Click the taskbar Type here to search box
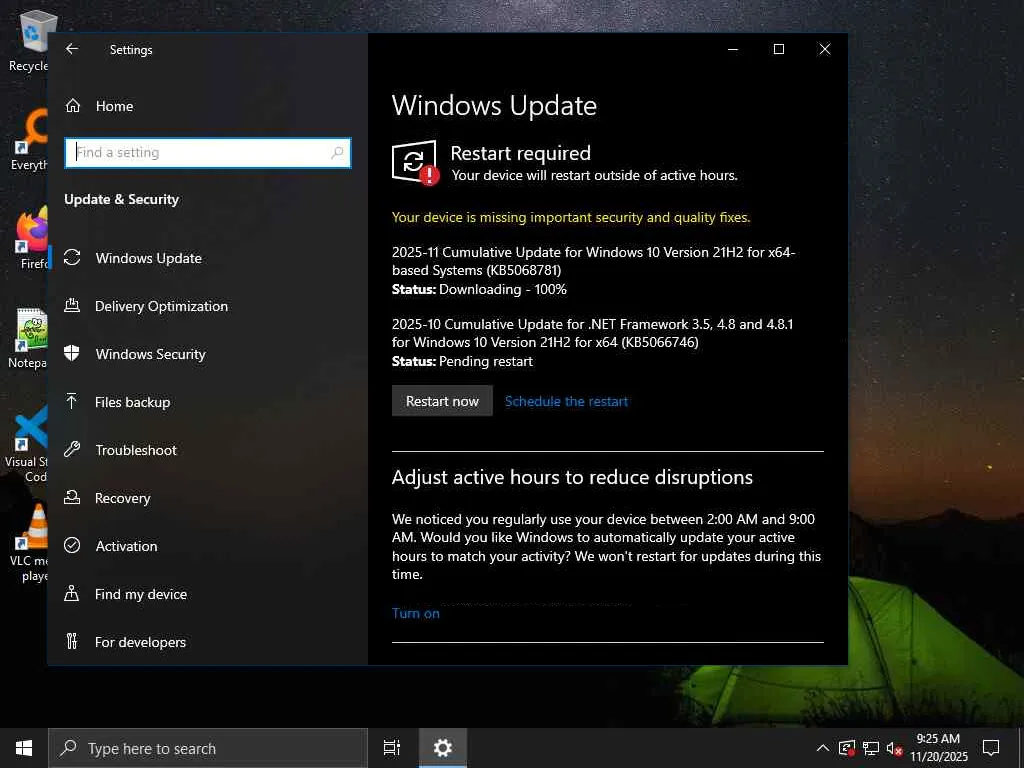Viewport: 1024px width, 768px height. pyautogui.click(x=208, y=748)
